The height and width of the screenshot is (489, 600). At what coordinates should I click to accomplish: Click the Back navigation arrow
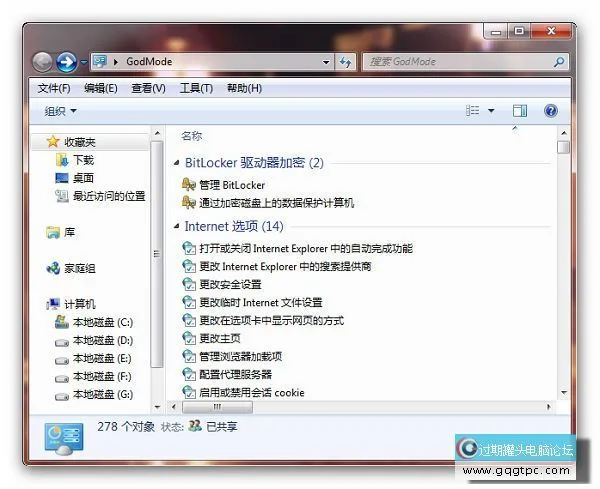(x=42, y=62)
